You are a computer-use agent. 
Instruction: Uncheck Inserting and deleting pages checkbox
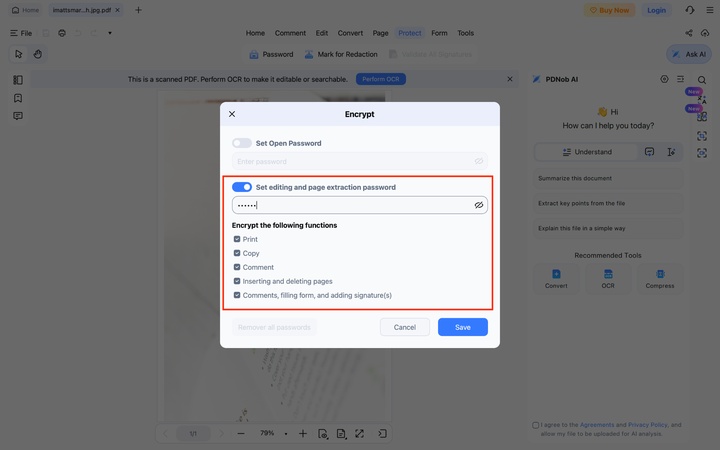pos(237,281)
